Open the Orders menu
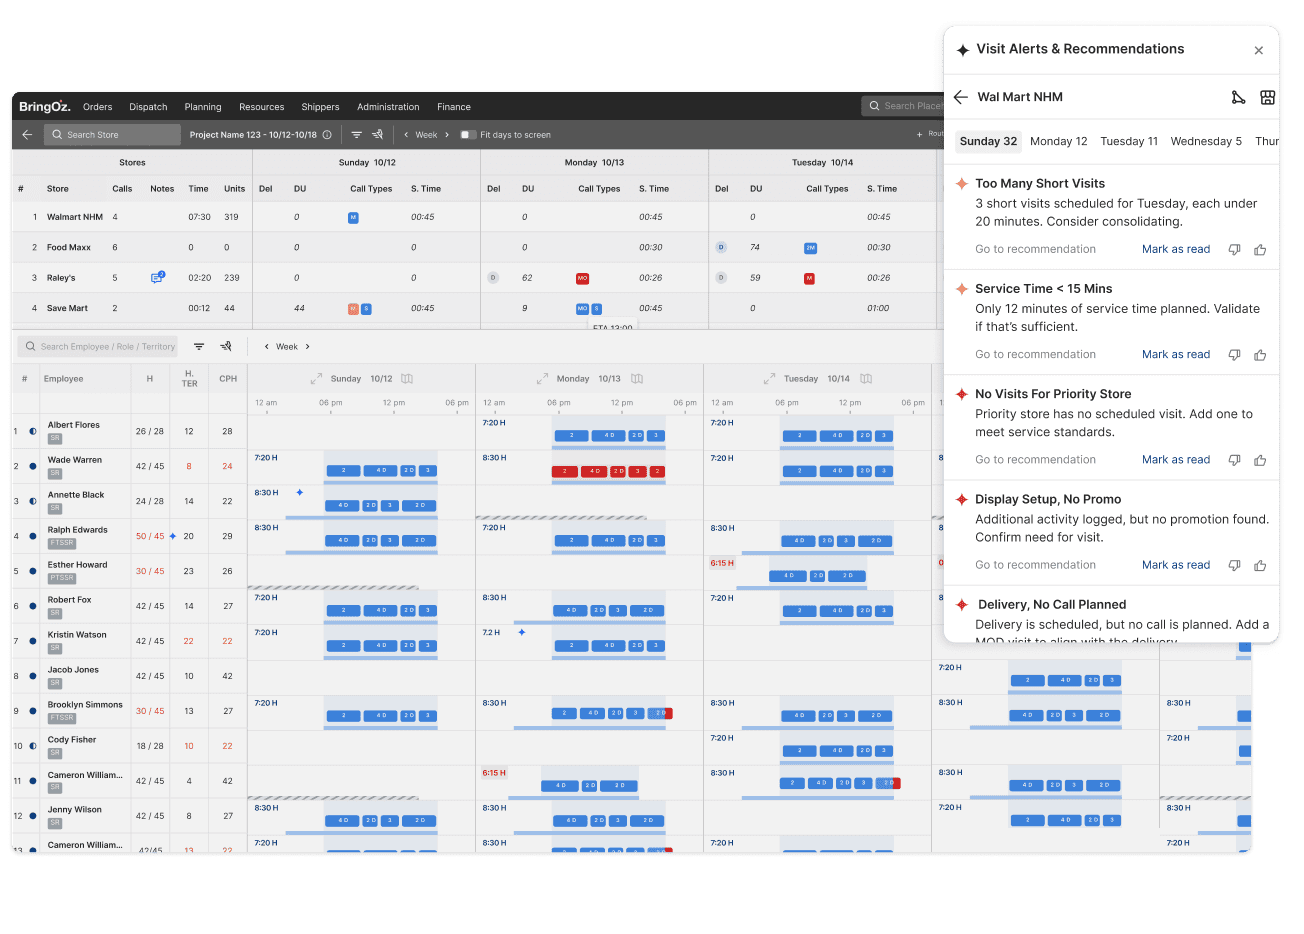Viewport: 1304px width, 934px height. tap(98, 107)
